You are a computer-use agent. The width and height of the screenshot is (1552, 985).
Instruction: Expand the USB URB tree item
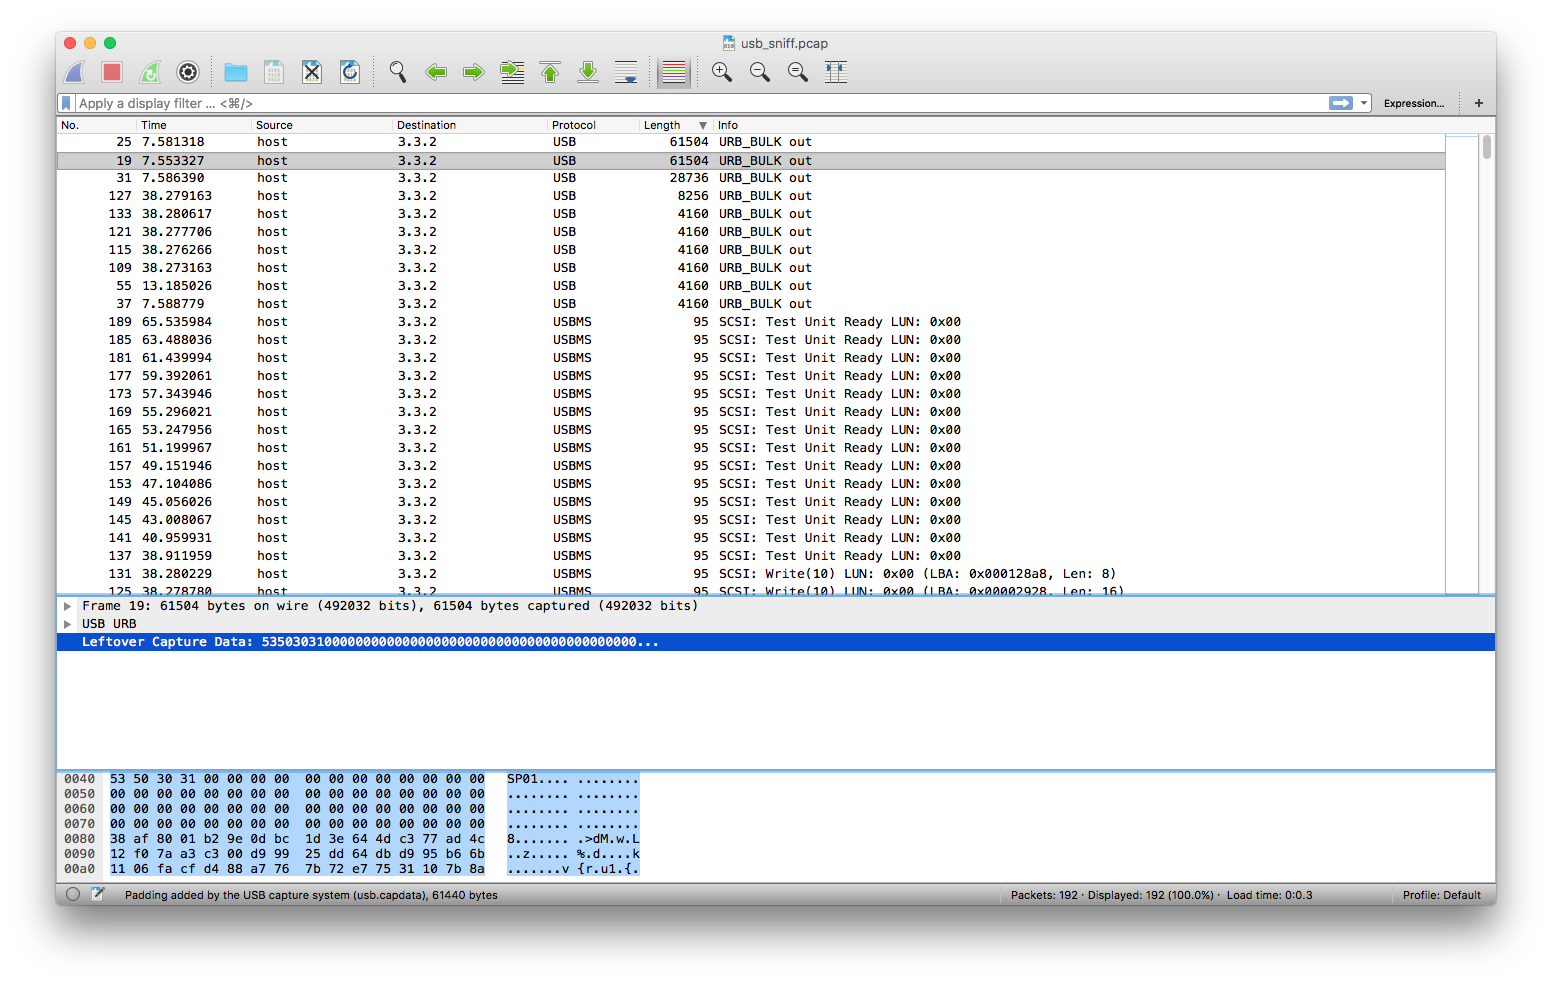click(x=68, y=624)
